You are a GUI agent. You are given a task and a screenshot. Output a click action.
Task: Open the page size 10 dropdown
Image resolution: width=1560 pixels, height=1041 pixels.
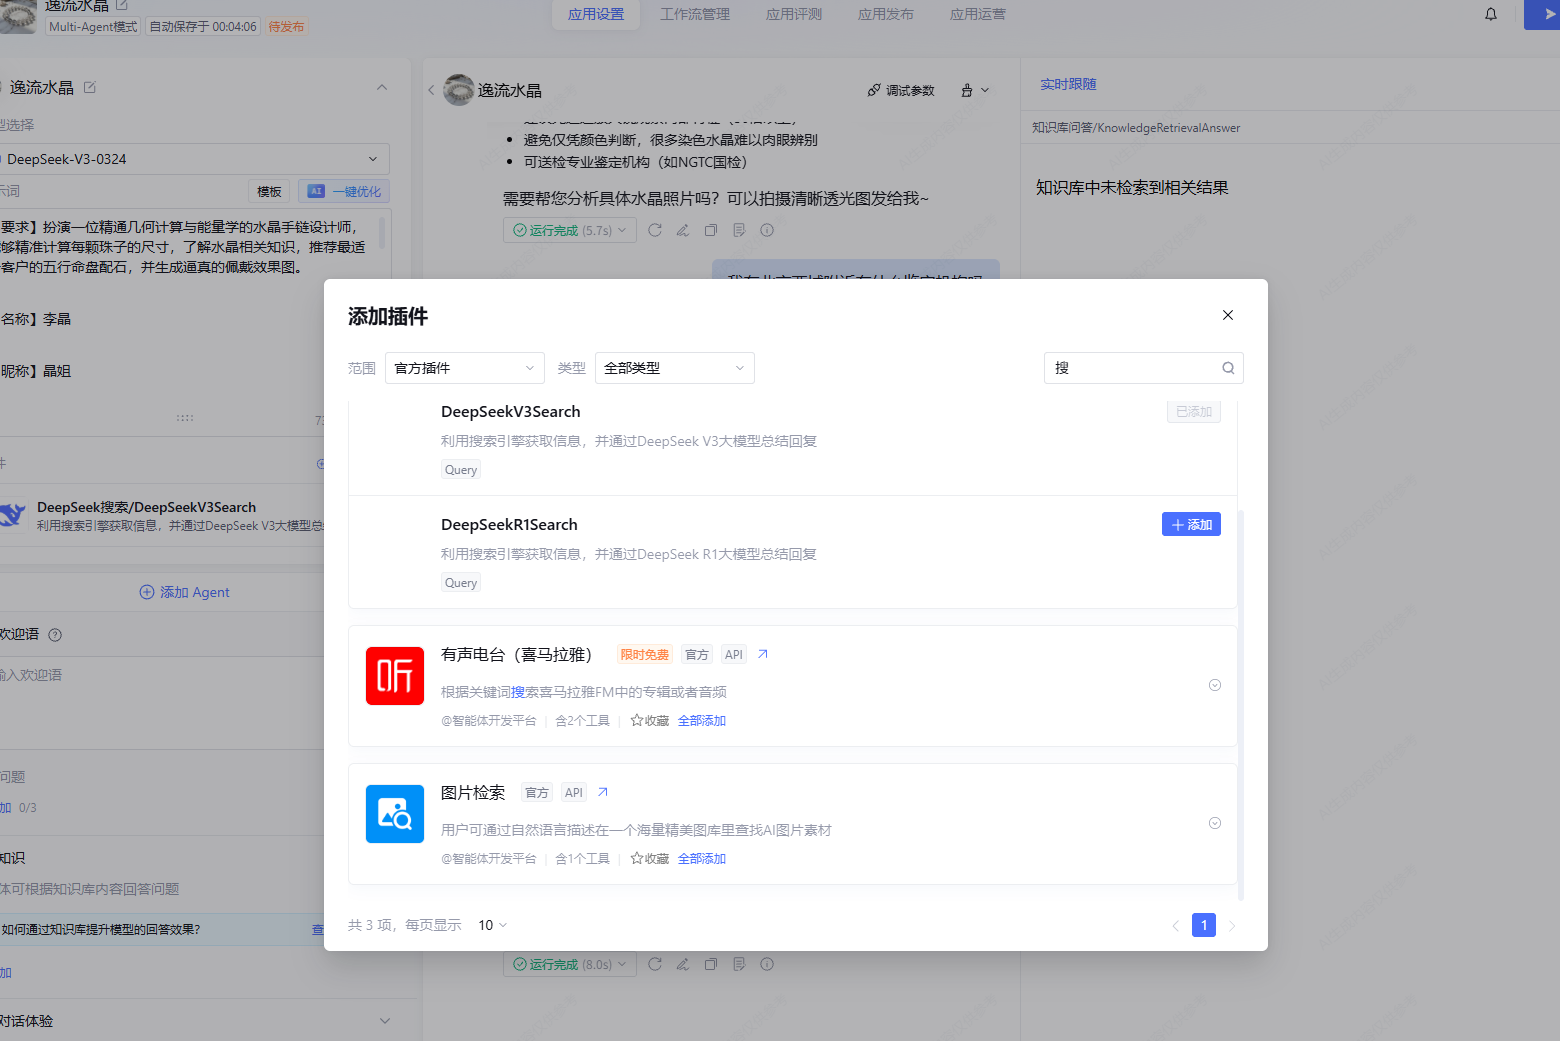tap(492, 925)
